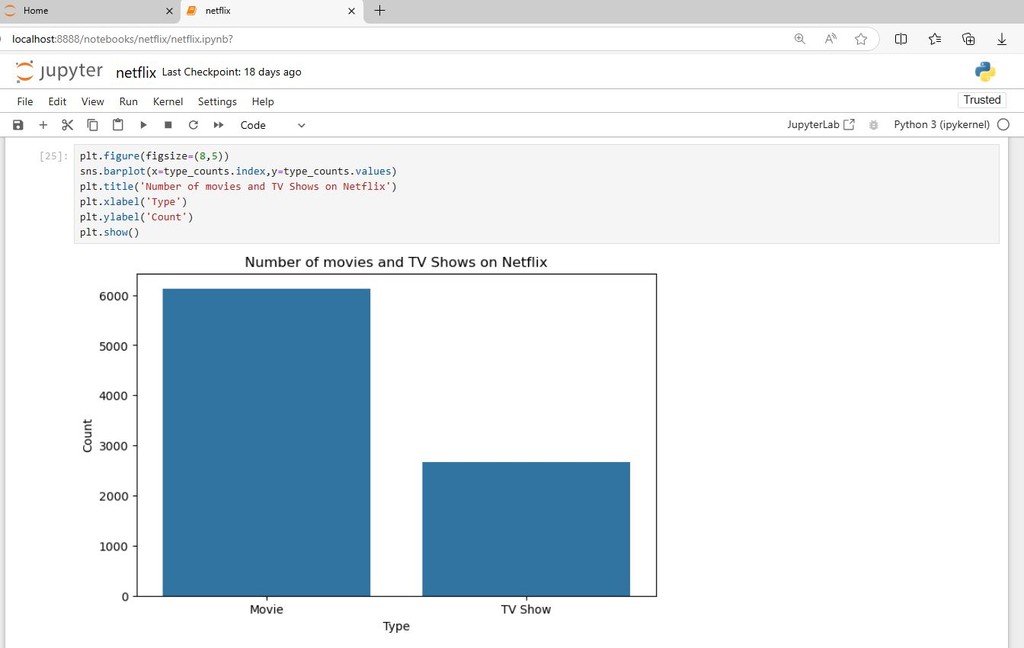Open the favorites list icon
Screen dimensions: 1024x648
tap(935, 39)
